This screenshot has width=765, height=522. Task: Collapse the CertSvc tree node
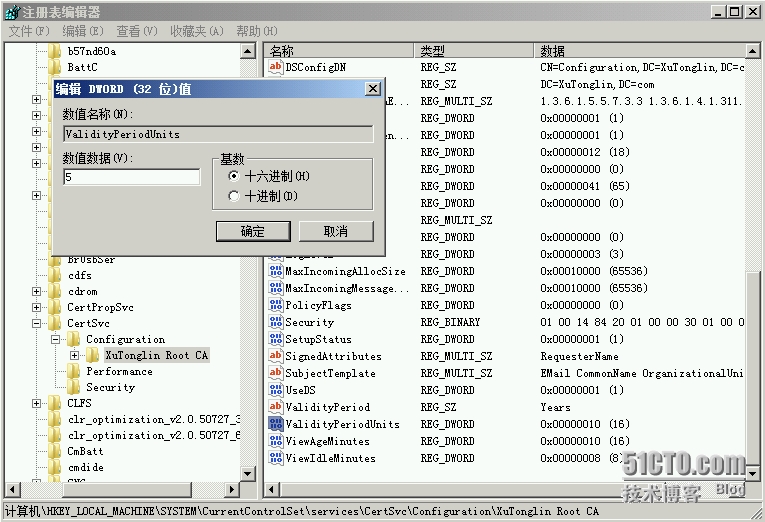(36, 323)
